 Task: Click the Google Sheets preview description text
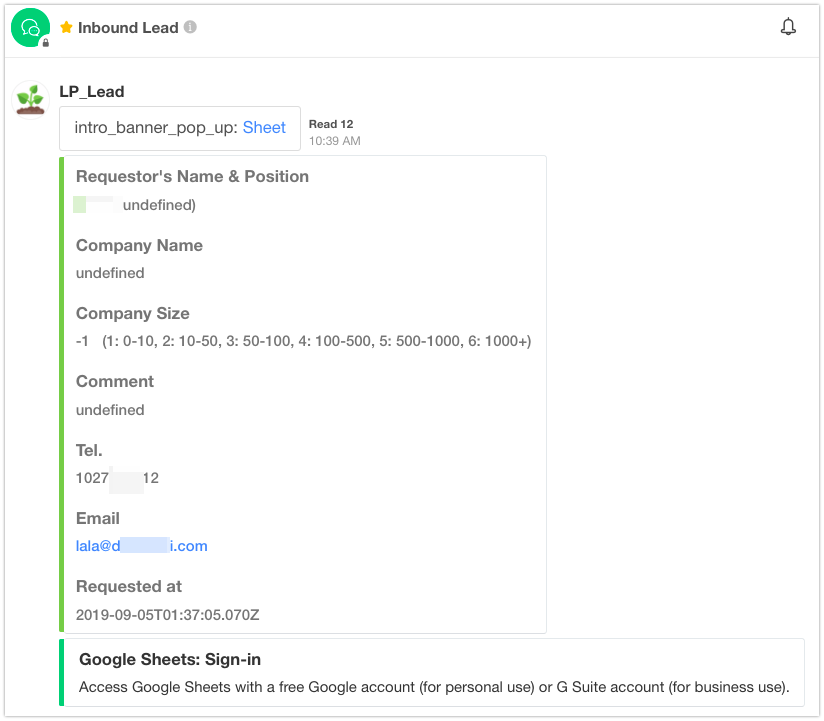click(434, 687)
